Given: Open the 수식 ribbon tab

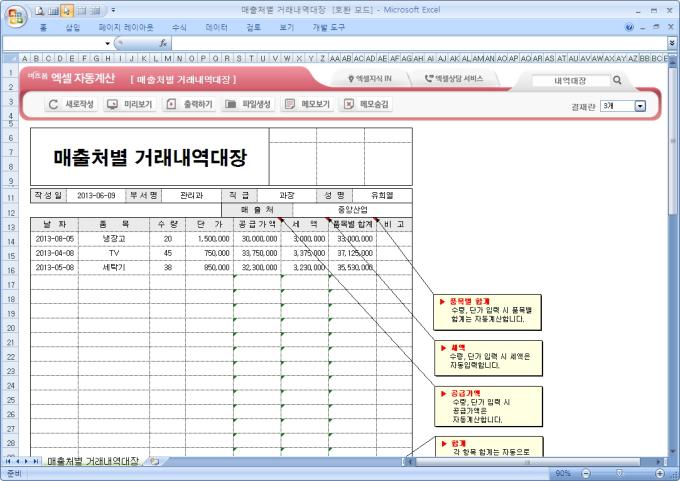Looking at the screenshot, I should pos(179,28).
